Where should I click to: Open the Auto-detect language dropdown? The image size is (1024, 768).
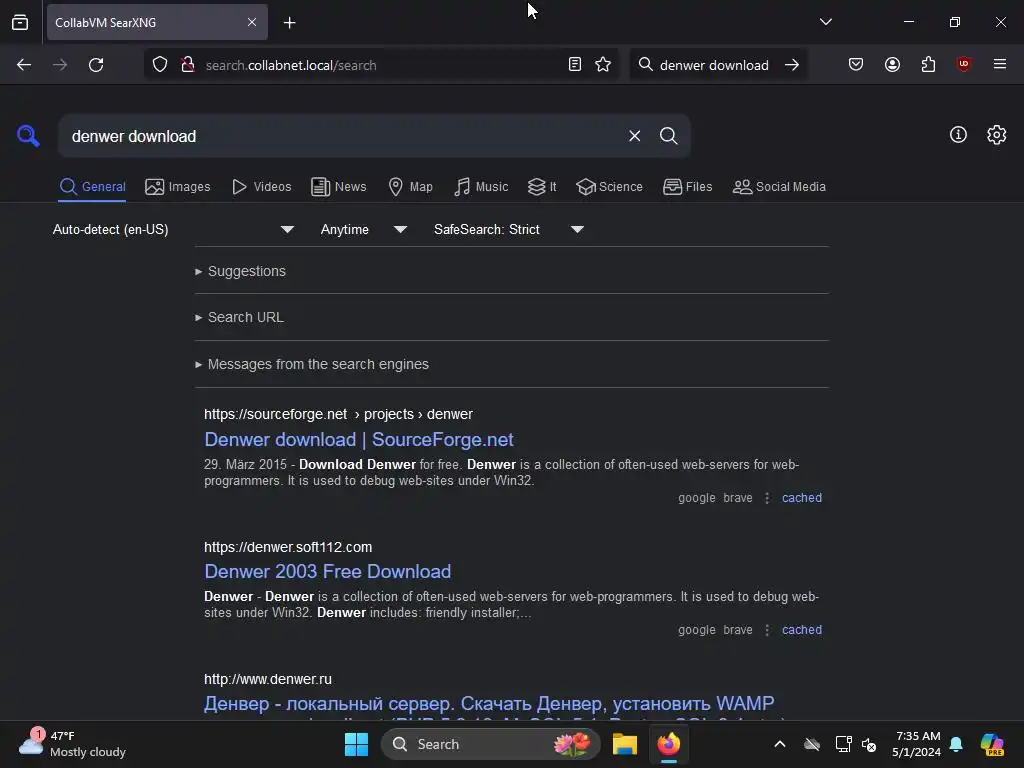click(x=174, y=229)
